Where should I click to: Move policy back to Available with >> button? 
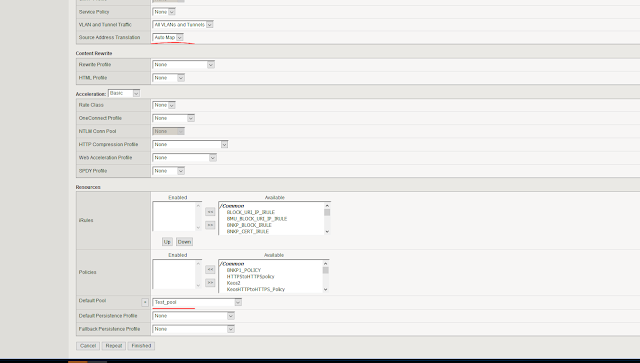(210, 283)
